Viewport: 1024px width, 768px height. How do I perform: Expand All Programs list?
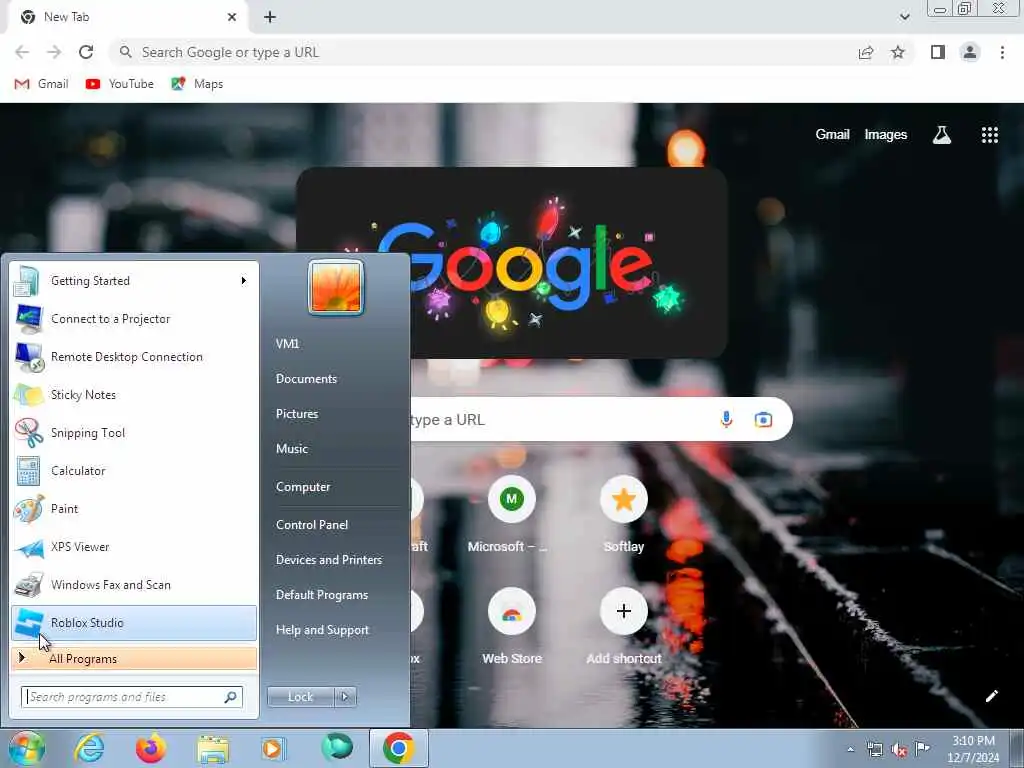point(134,659)
